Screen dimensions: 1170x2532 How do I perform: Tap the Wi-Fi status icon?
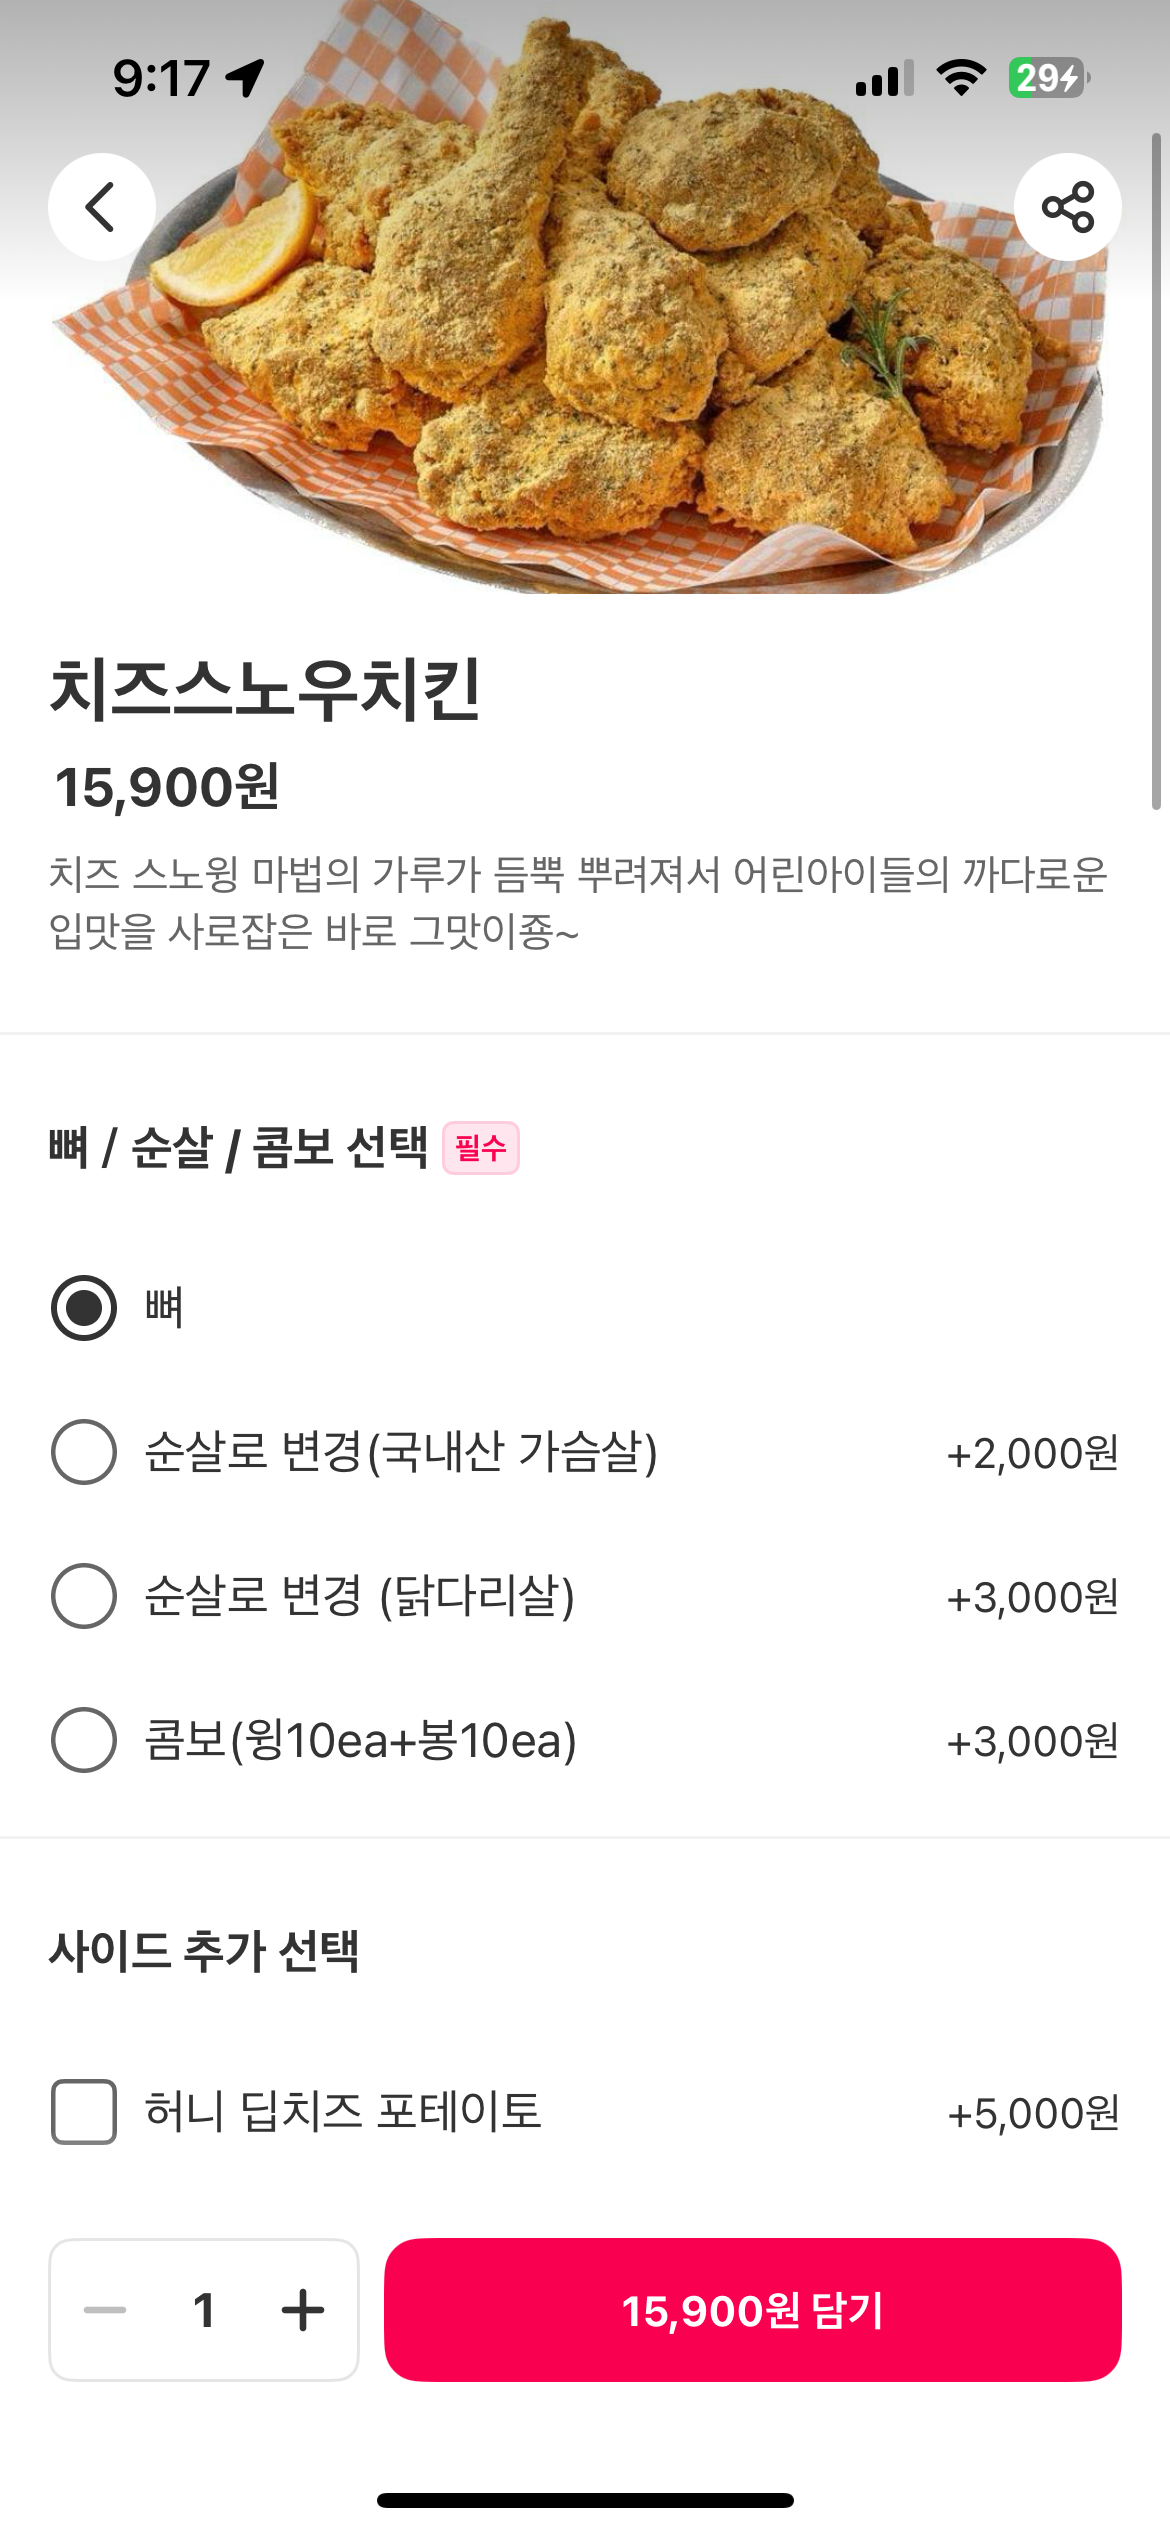point(960,78)
